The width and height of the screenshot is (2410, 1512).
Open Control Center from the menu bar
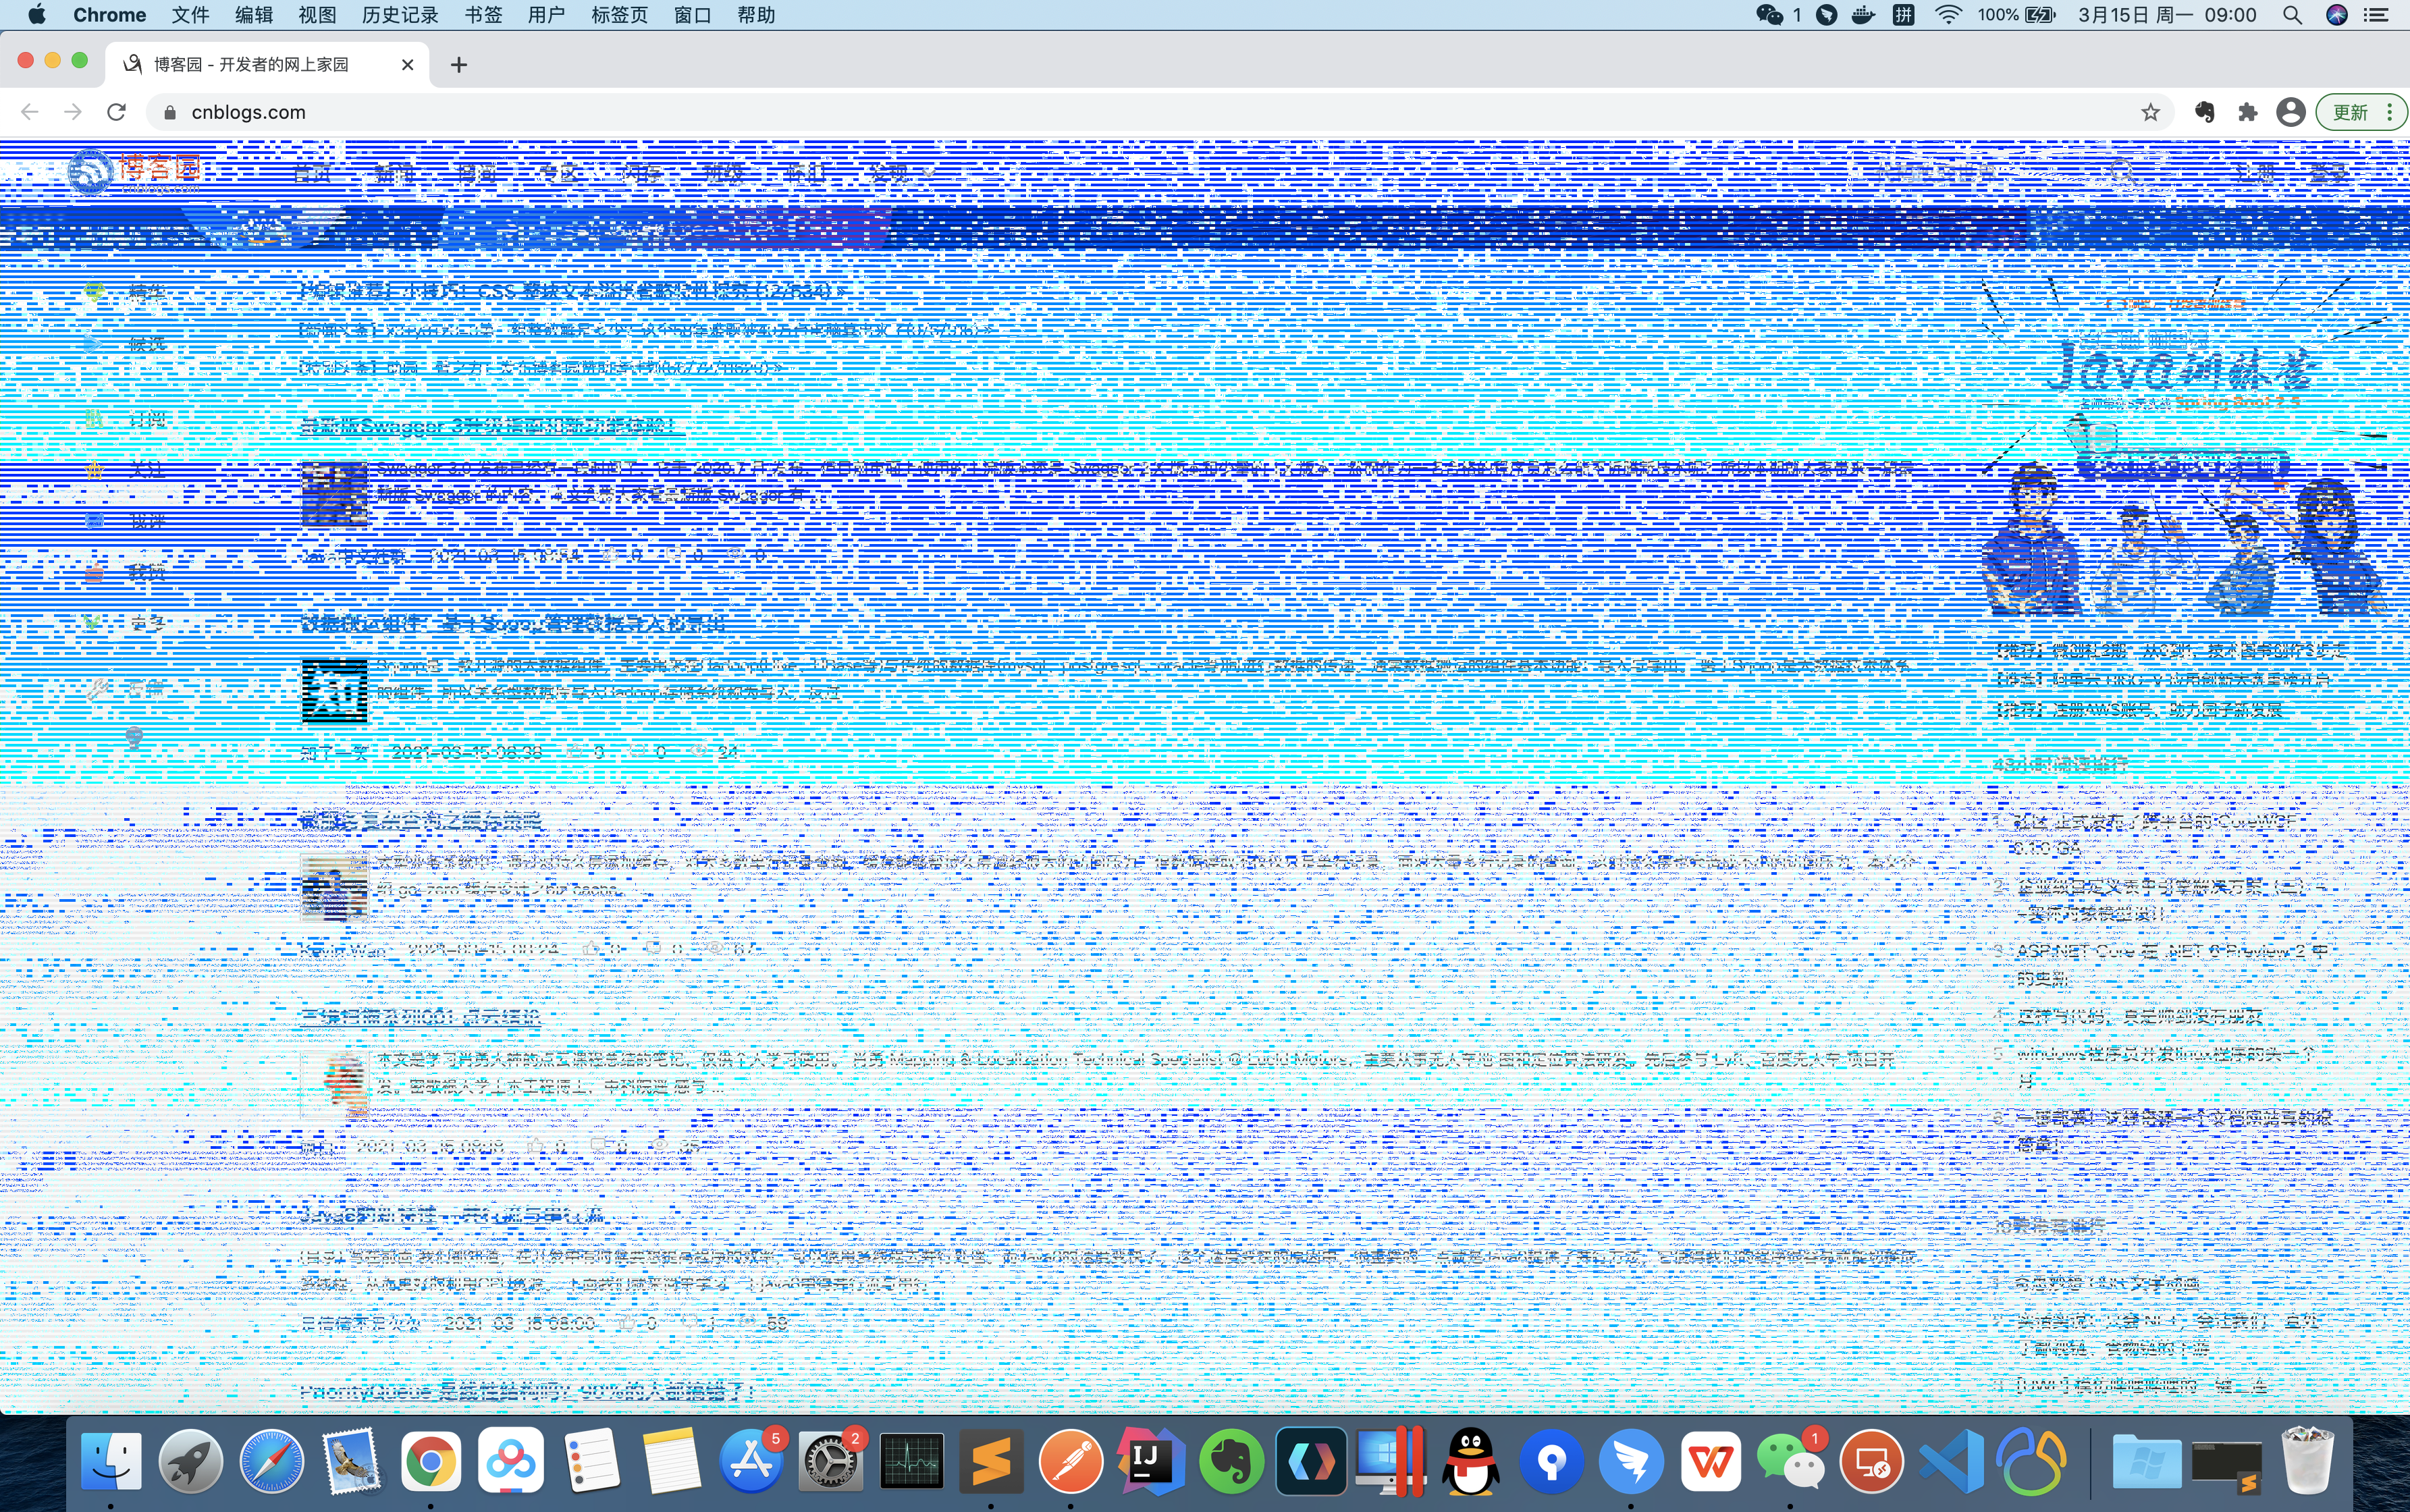(x=2376, y=15)
